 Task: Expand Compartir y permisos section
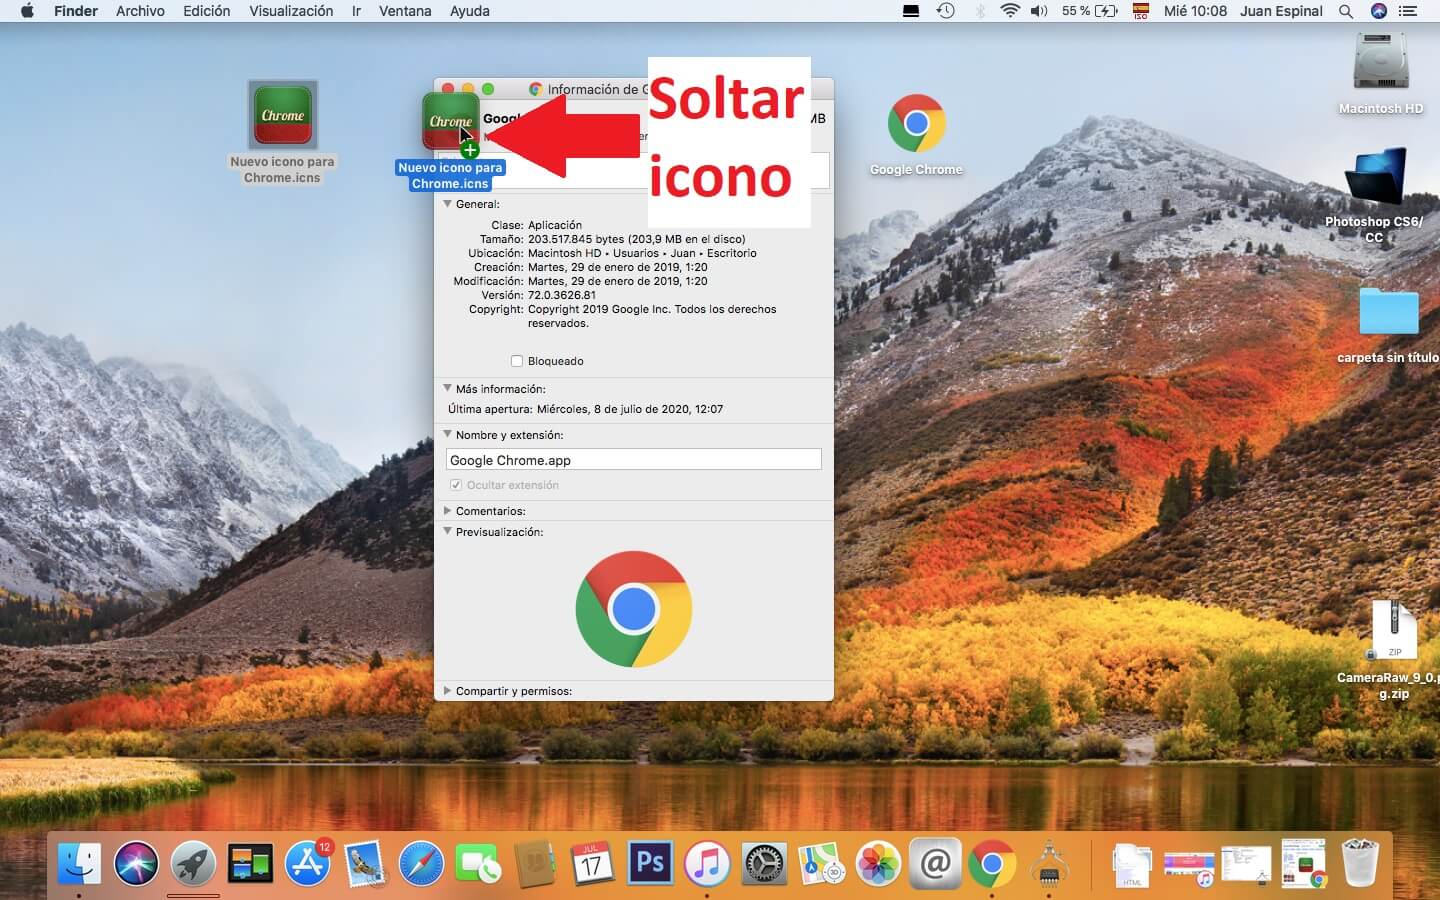click(x=448, y=691)
